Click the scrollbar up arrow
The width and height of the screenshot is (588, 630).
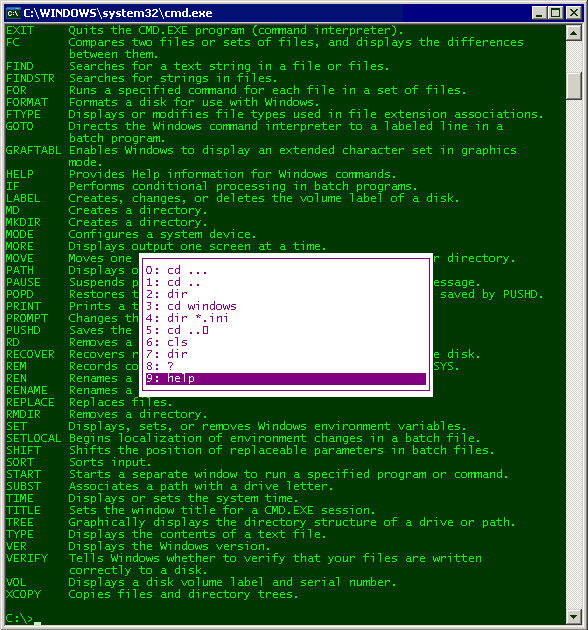pos(574,33)
